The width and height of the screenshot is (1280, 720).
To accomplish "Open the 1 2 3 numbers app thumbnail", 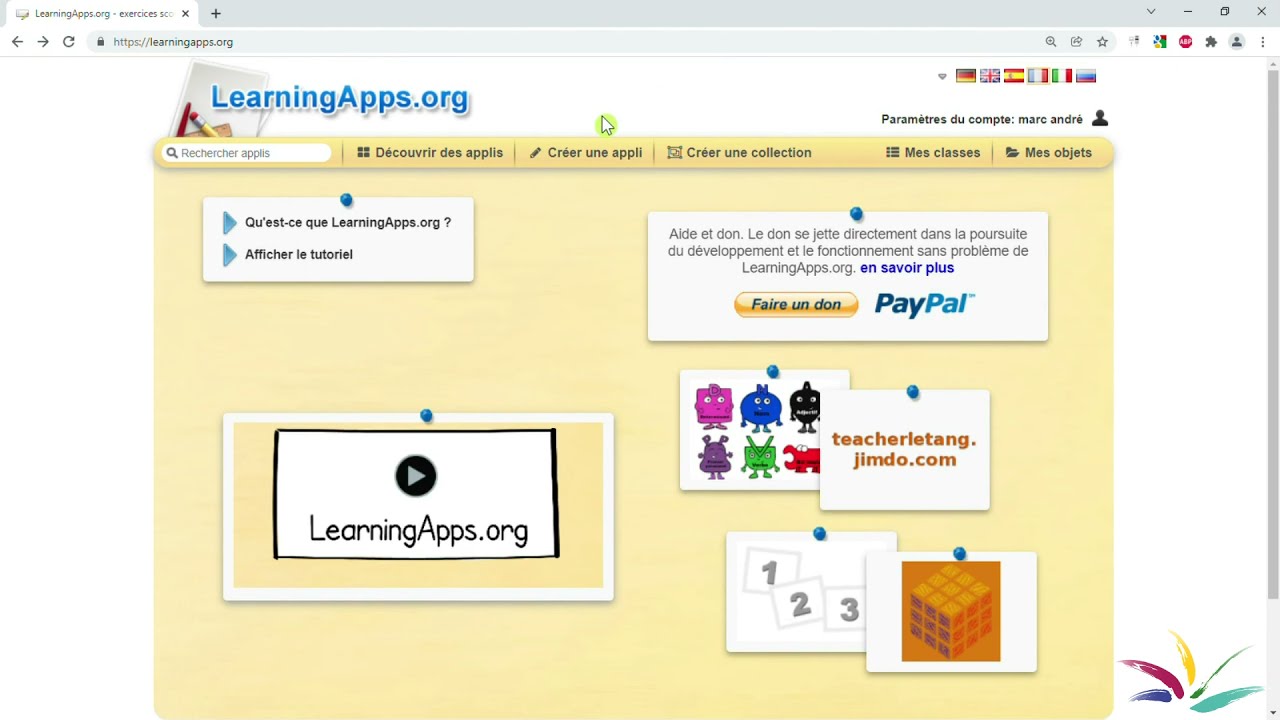I will 800,592.
